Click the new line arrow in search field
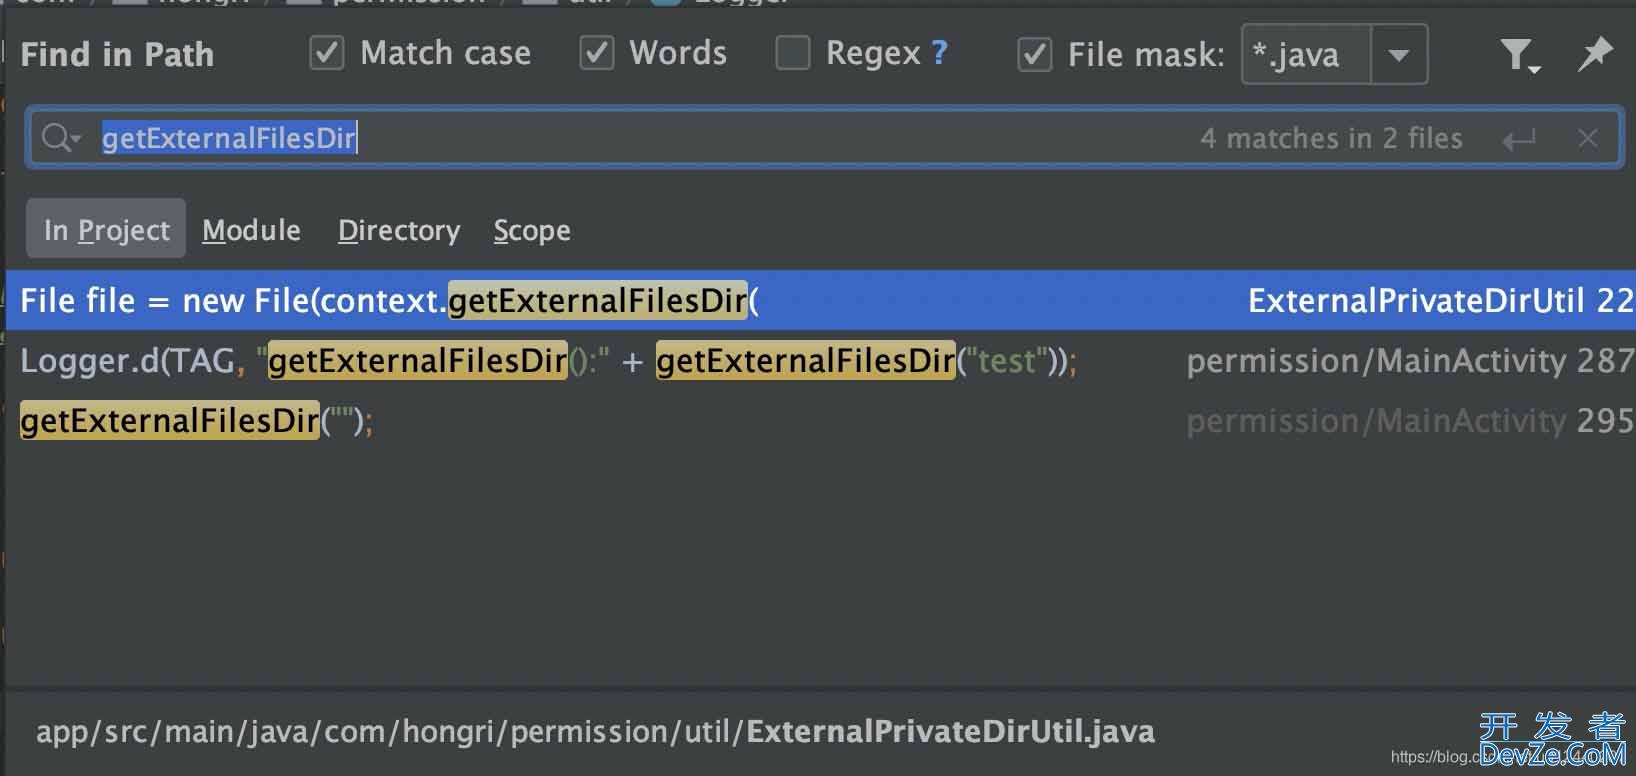The width and height of the screenshot is (1636, 776). click(1519, 139)
